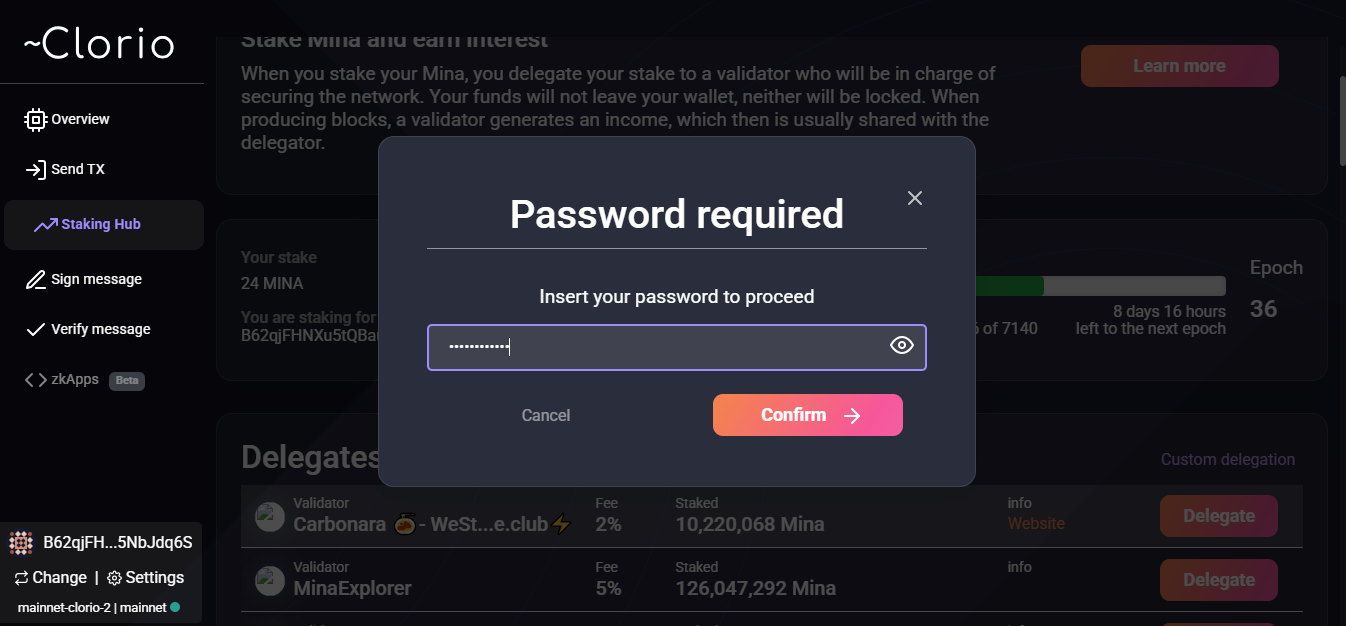Open the Carbonara validator Website link
The image size is (1346, 626).
(x=1036, y=524)
